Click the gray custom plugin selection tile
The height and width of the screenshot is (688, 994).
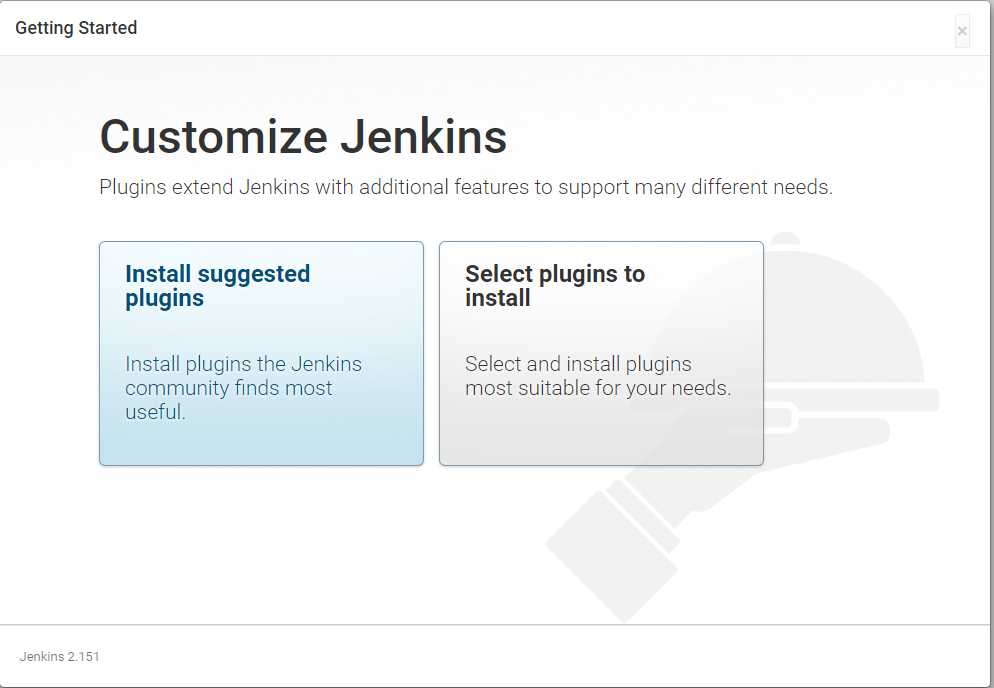(x=601, y=353)
